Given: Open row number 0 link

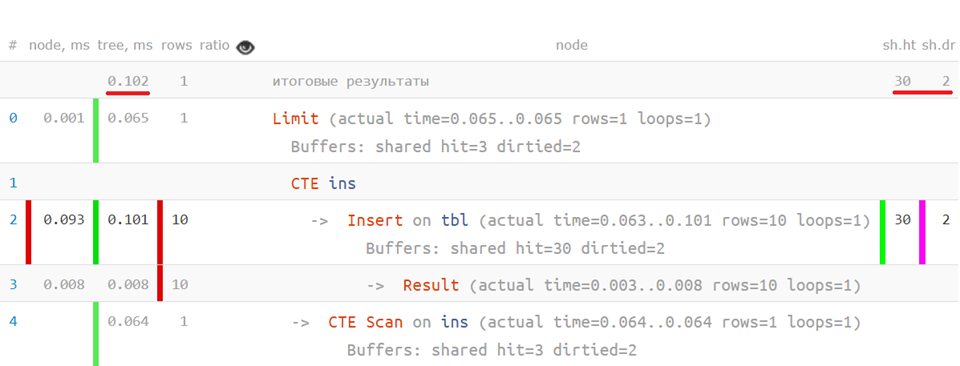Looking at the screenshot, I should point(13,118).
